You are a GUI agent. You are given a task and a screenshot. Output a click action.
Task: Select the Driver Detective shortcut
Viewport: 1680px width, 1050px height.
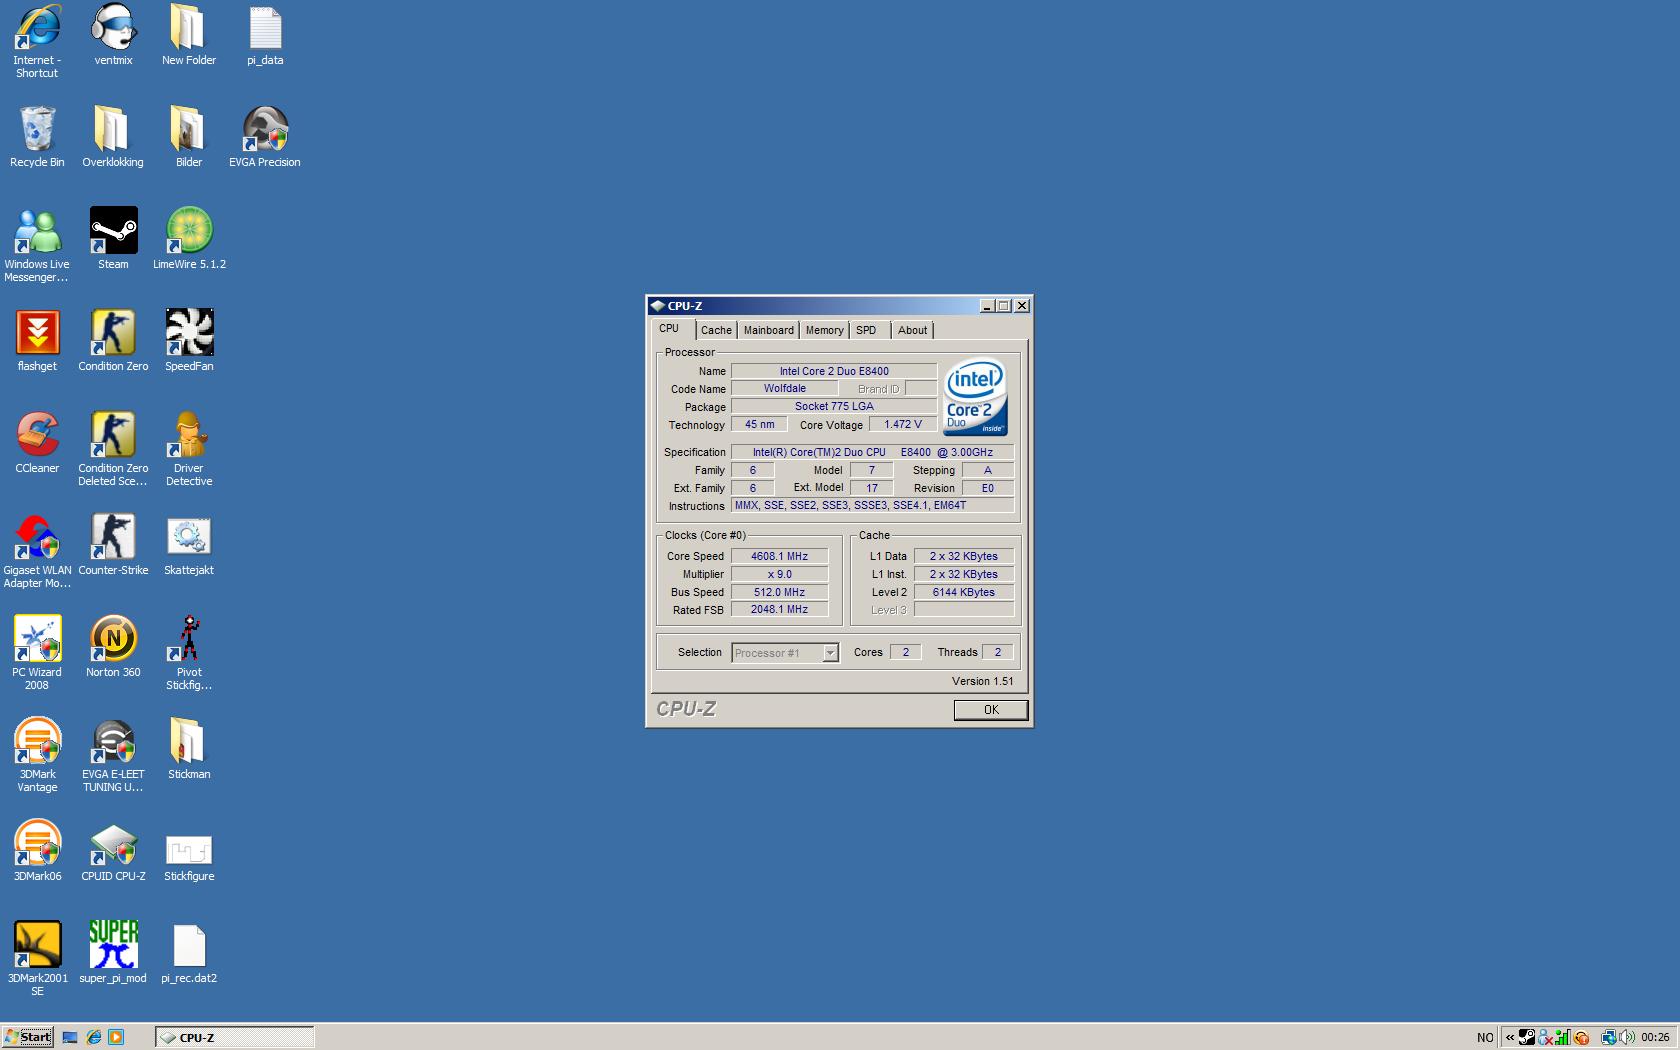click(x=189, y=449)
